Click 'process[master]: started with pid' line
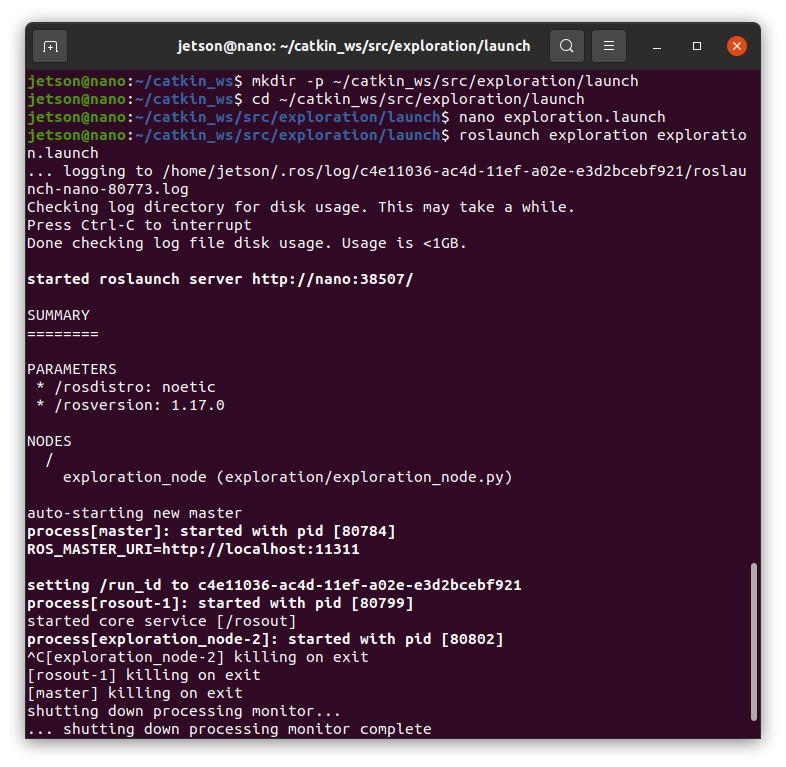Viewport: 786px width, 767px height. 211,531
